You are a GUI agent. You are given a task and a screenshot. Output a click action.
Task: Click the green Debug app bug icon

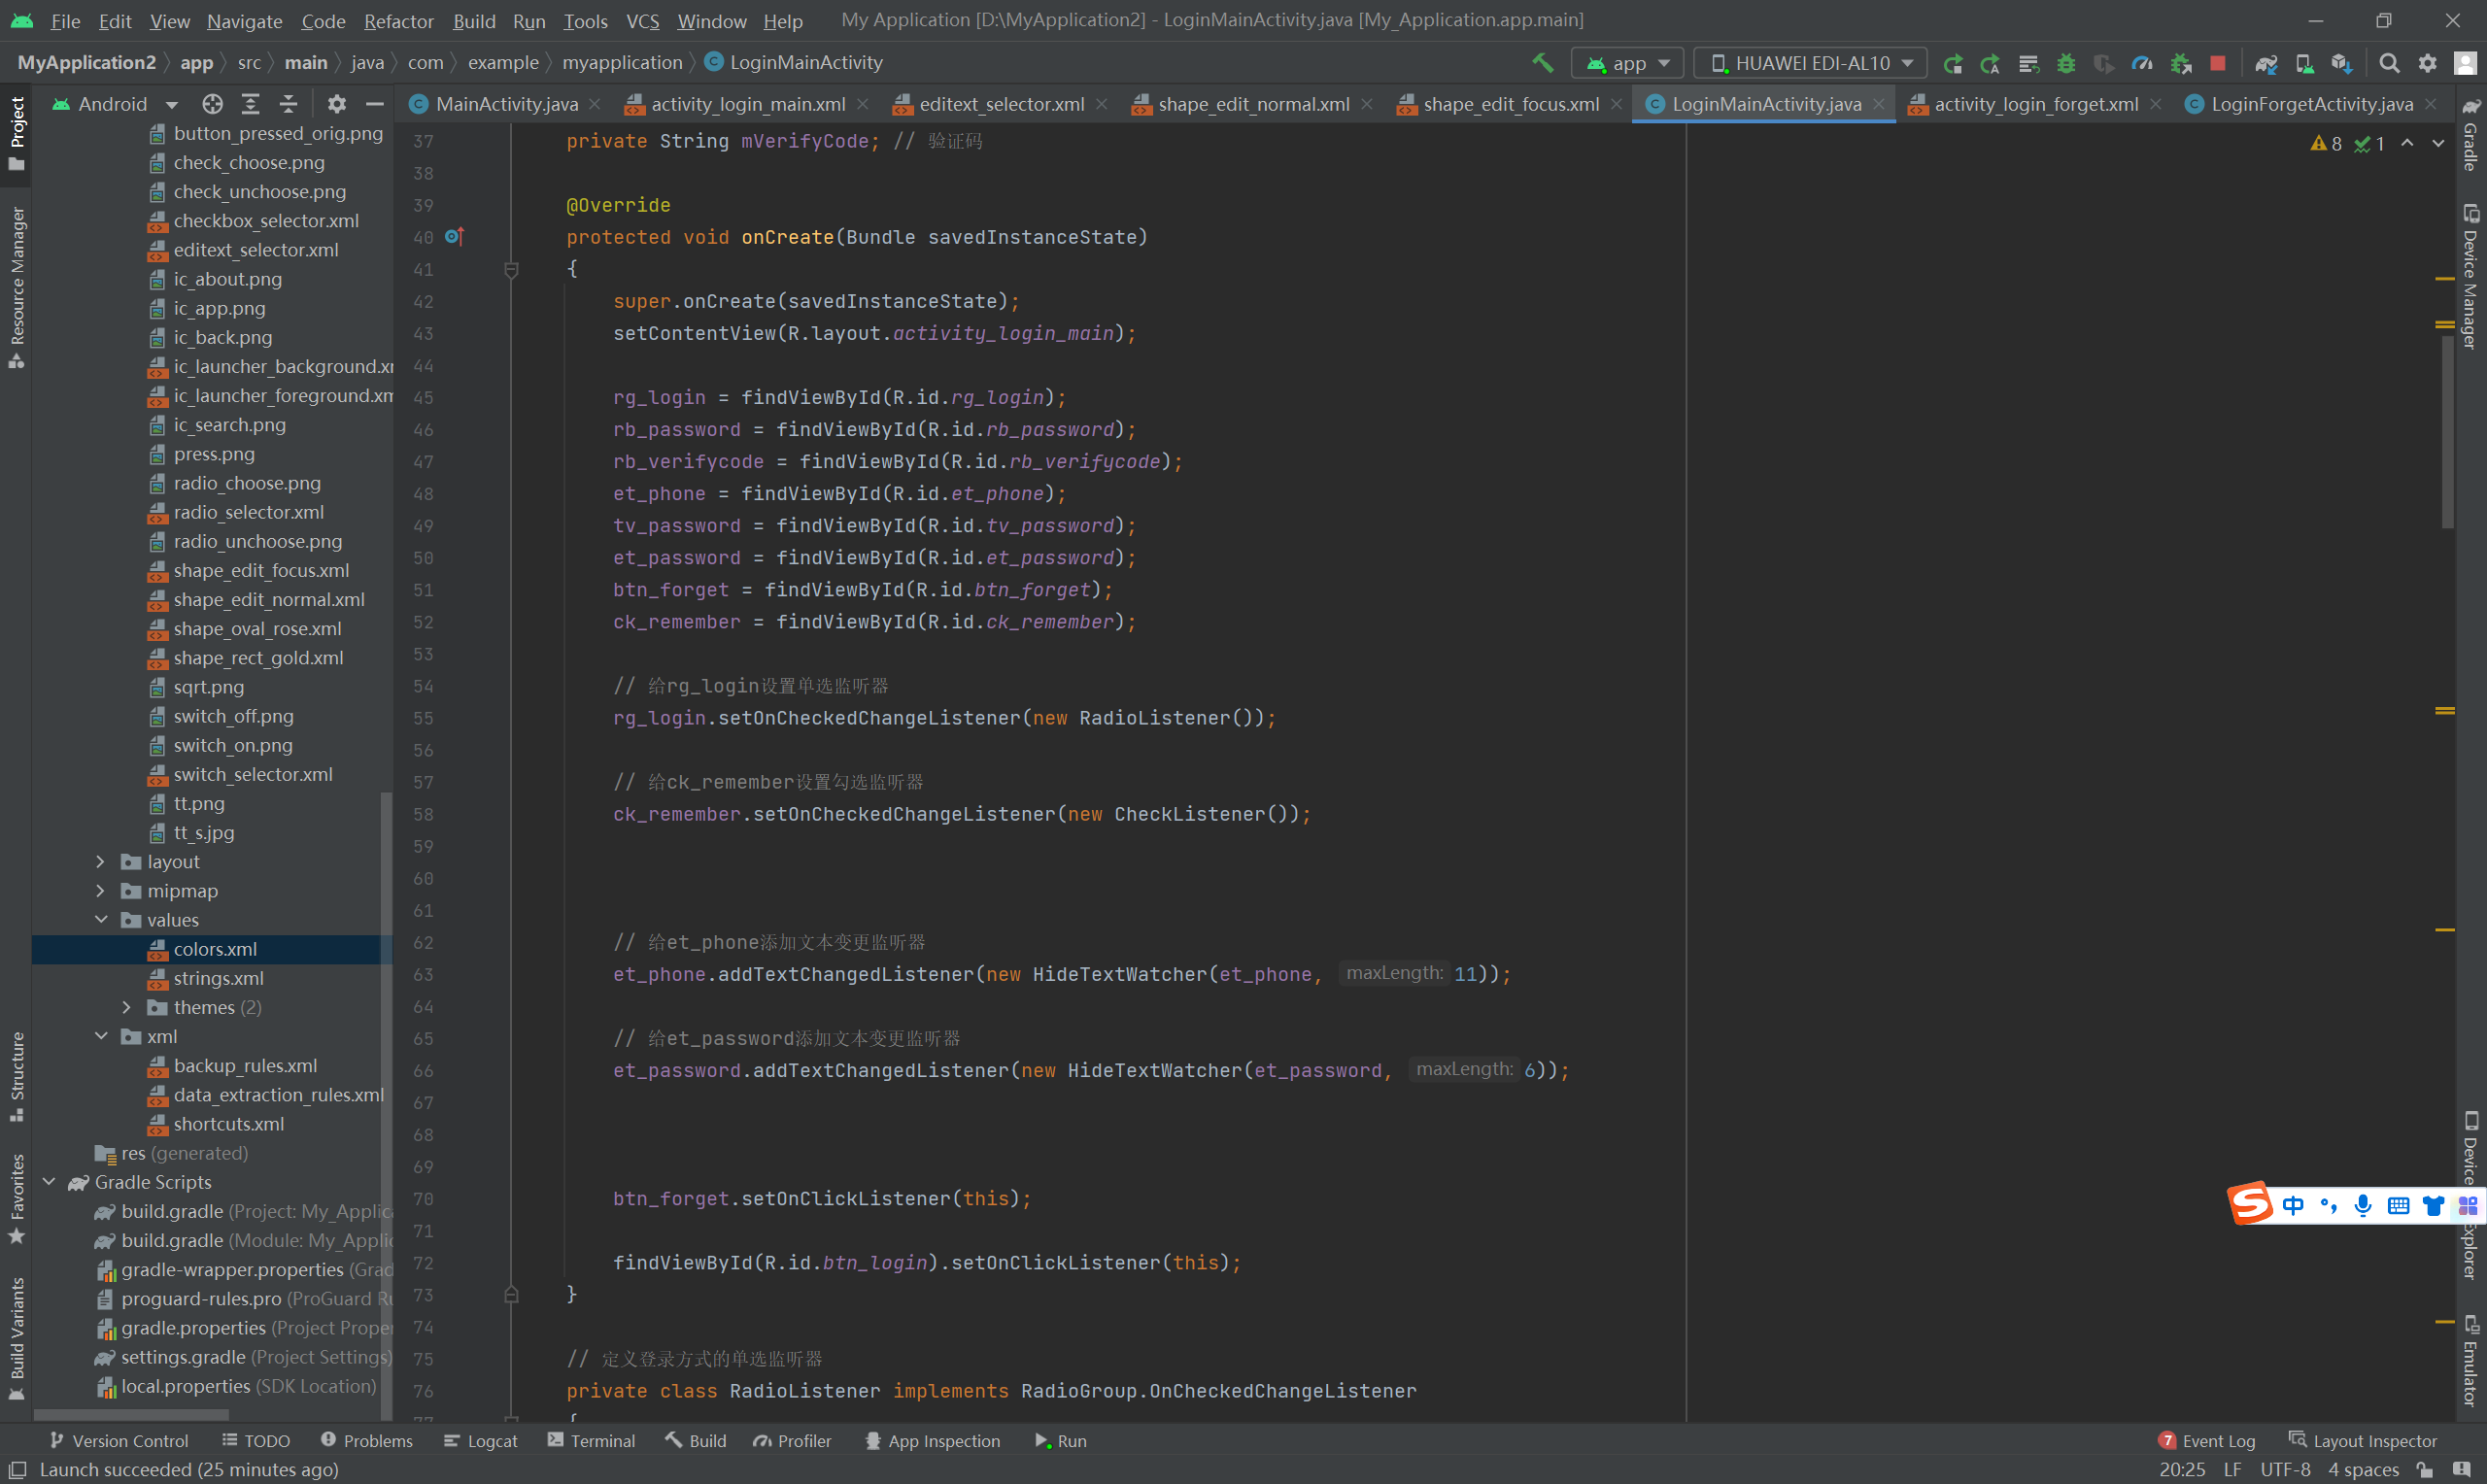coord(2066,63)
